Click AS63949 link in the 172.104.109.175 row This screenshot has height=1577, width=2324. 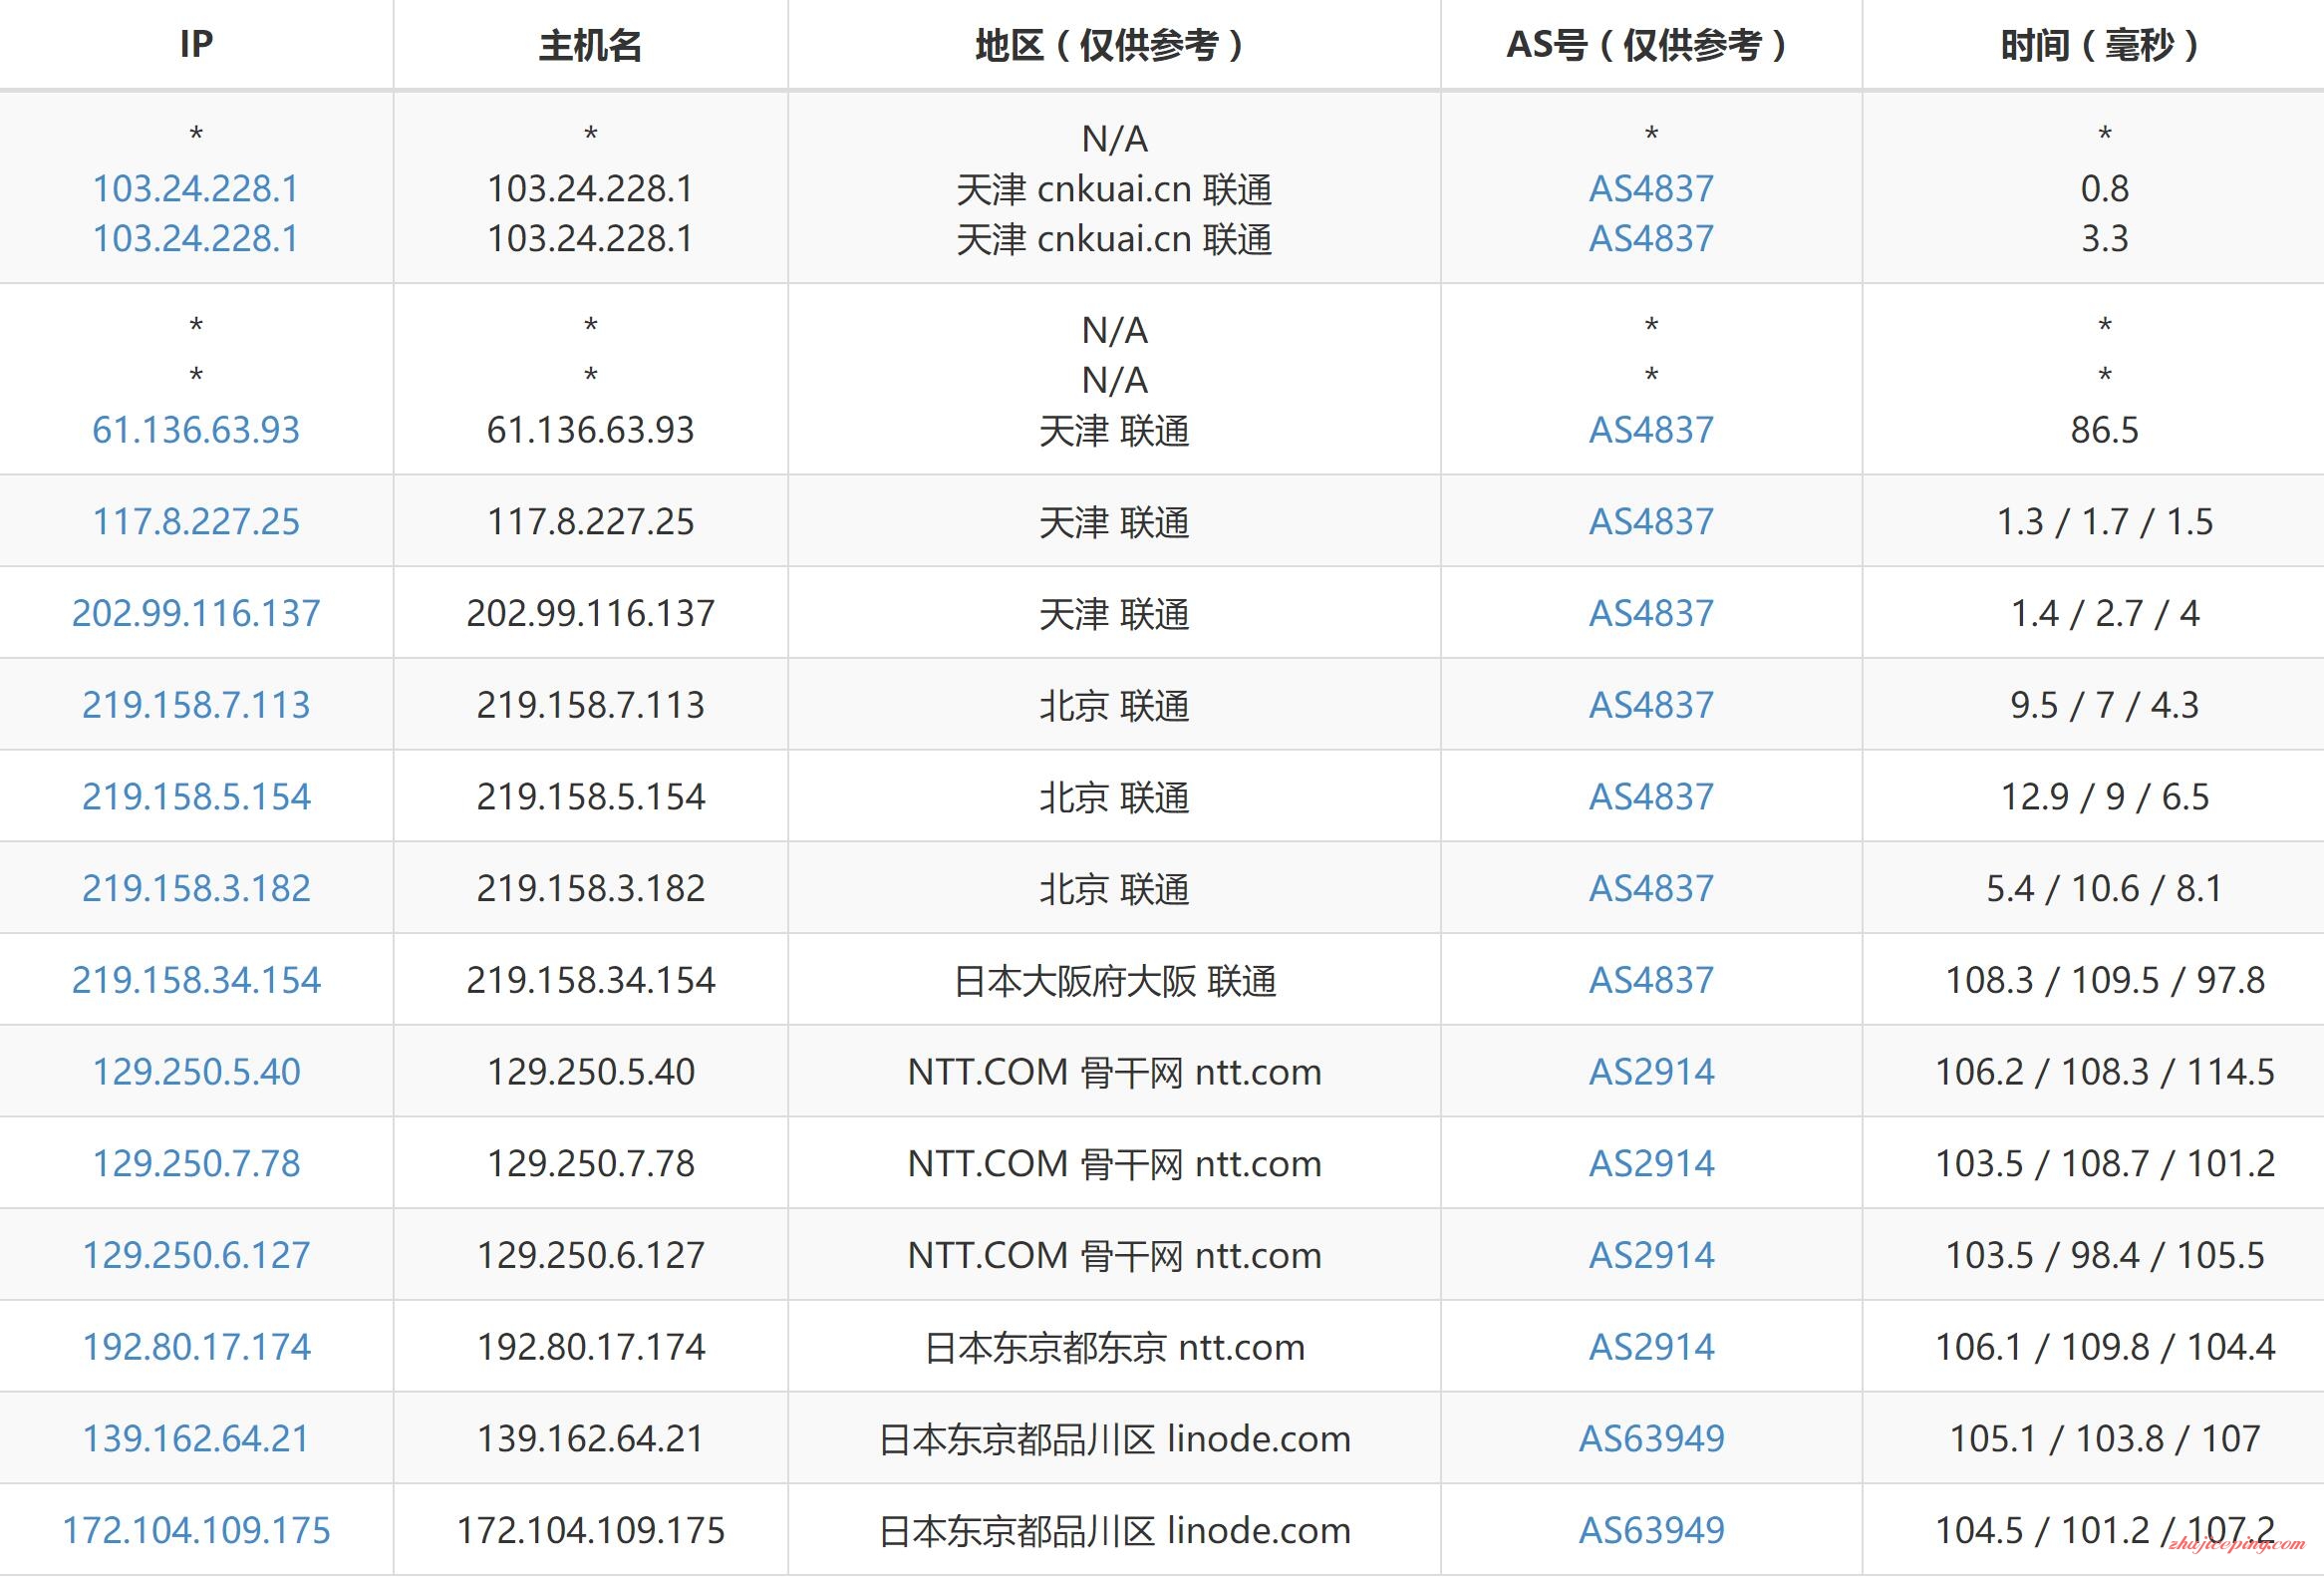point(1651,1530)
